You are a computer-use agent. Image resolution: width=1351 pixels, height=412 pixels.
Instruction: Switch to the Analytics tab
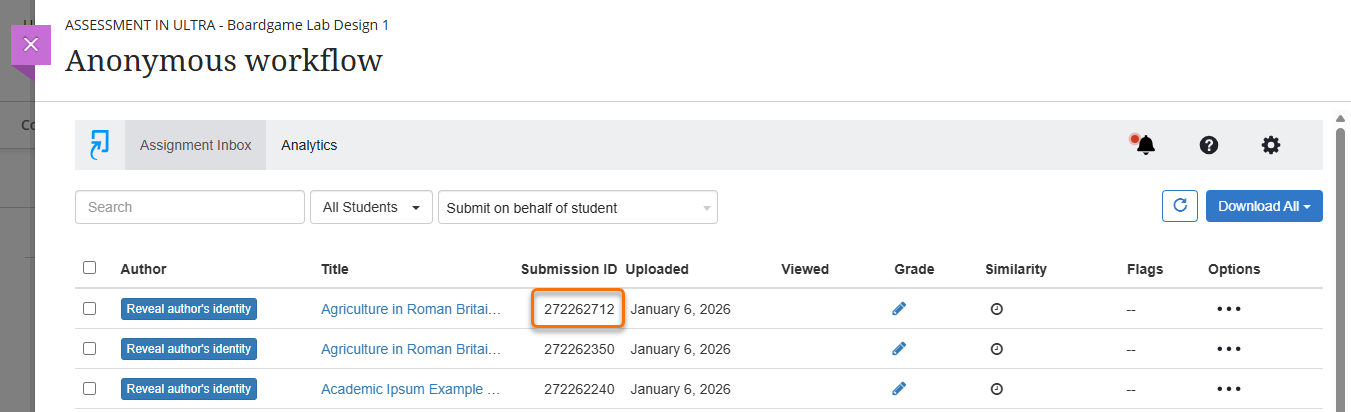pyautogui.click(x=309, y=145)
